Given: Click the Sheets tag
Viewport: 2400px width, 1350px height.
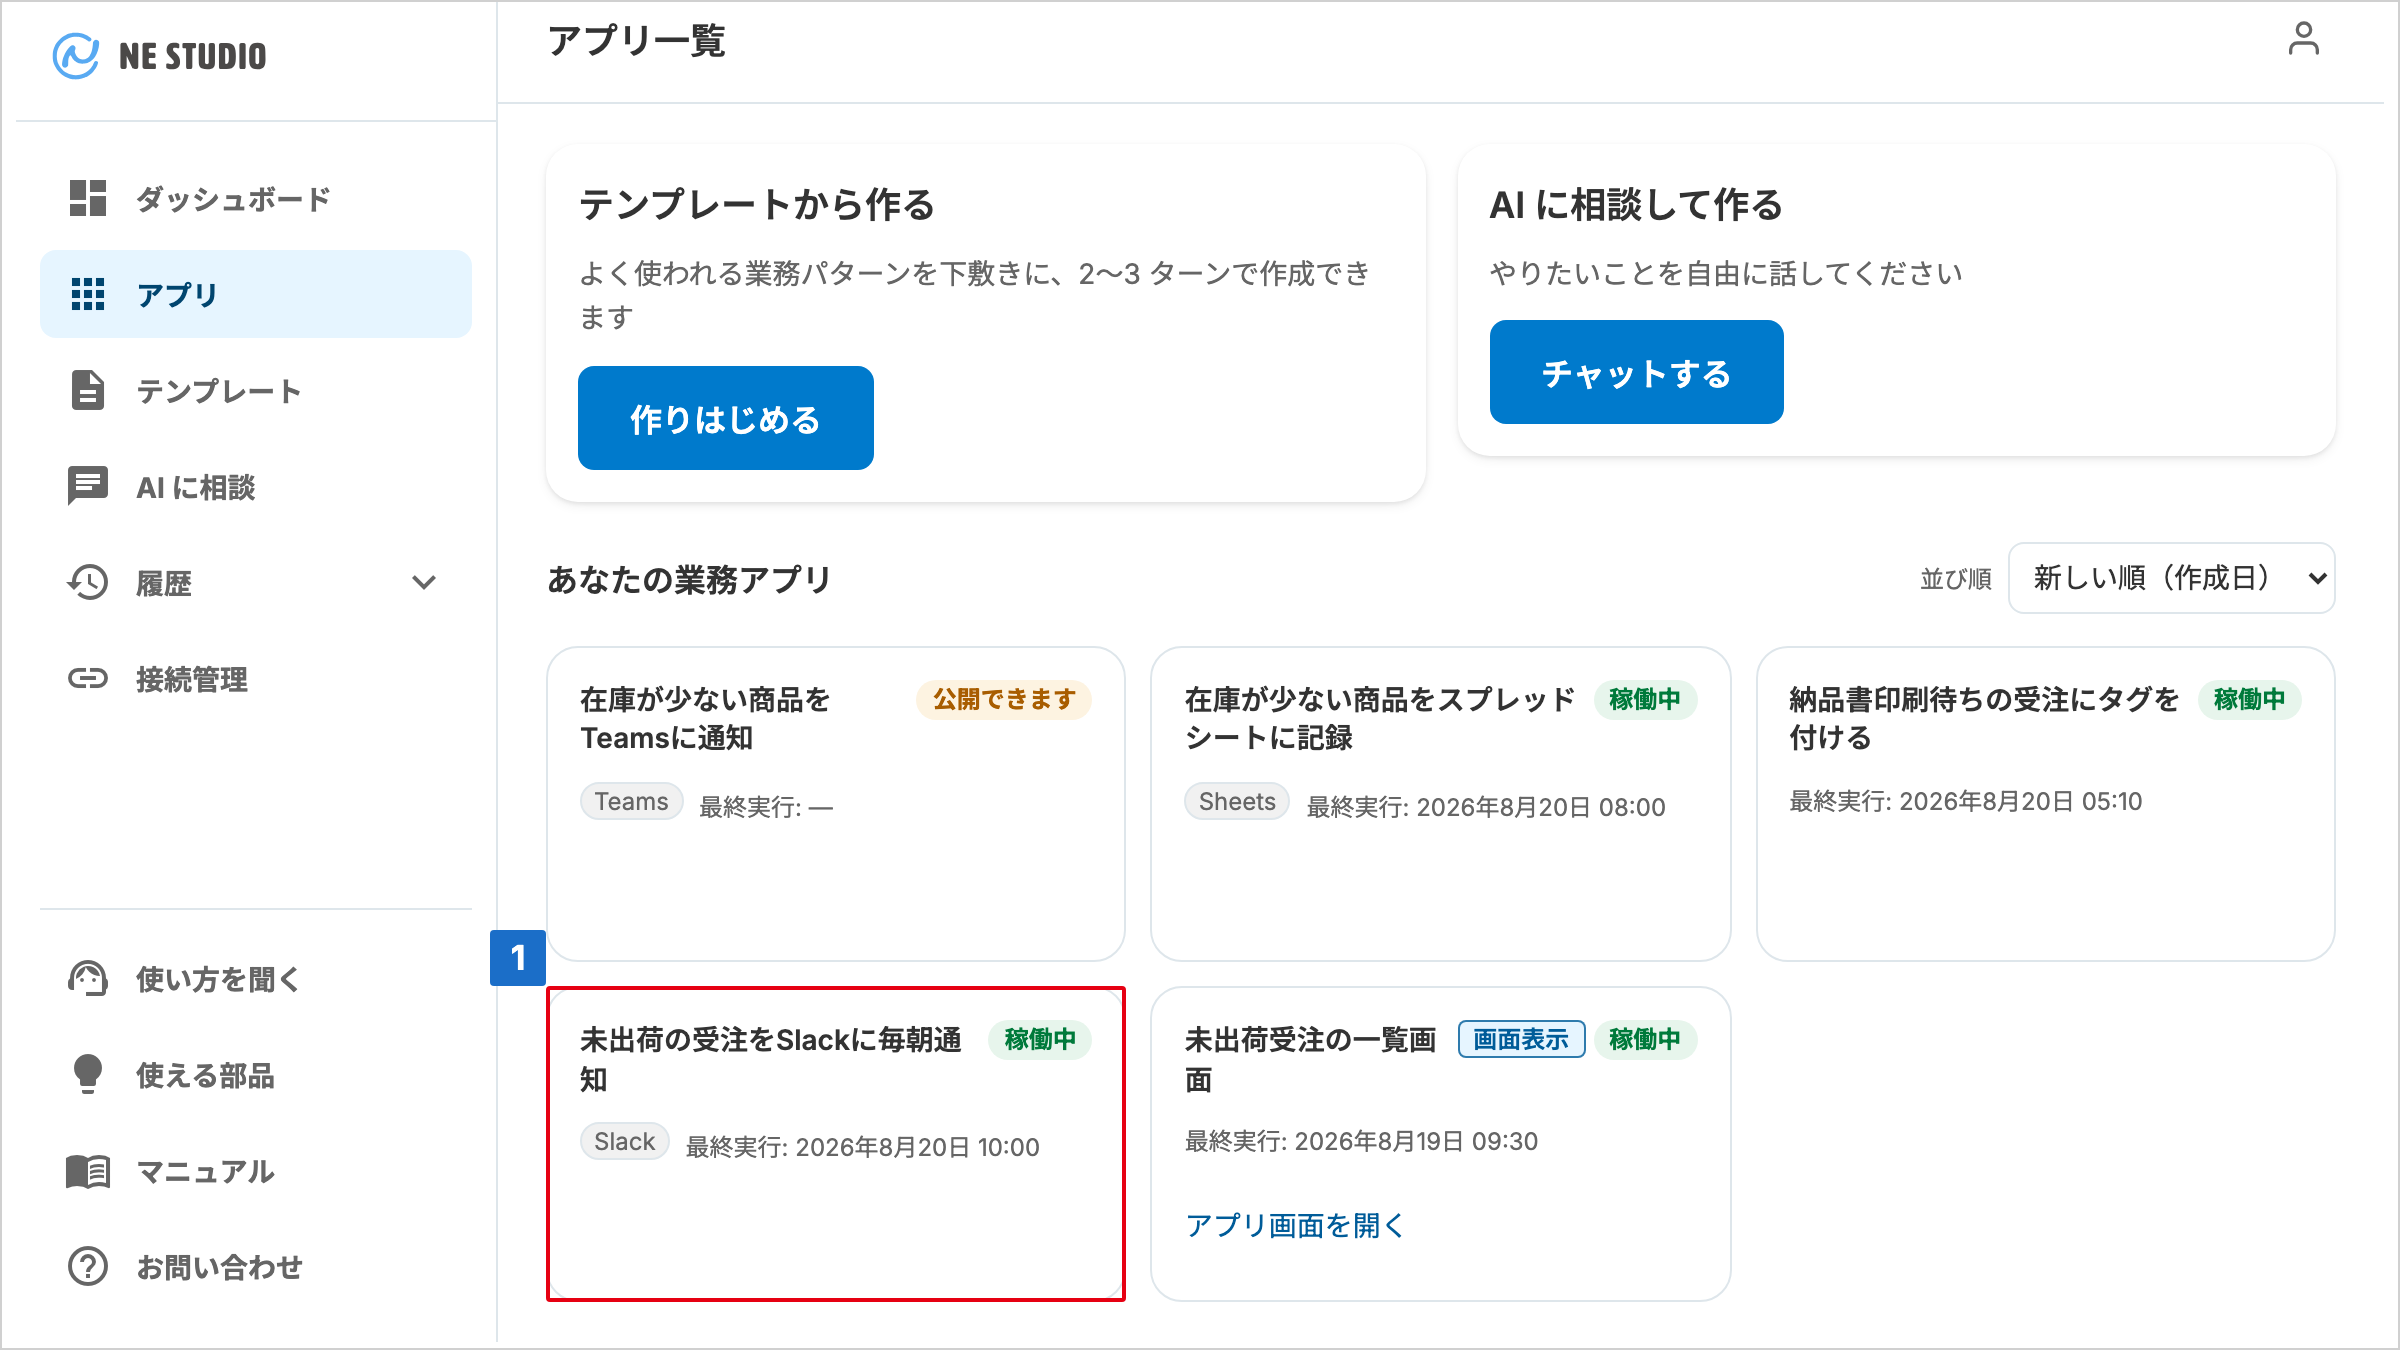Looking at the screenshot, I should (1237, 802).
